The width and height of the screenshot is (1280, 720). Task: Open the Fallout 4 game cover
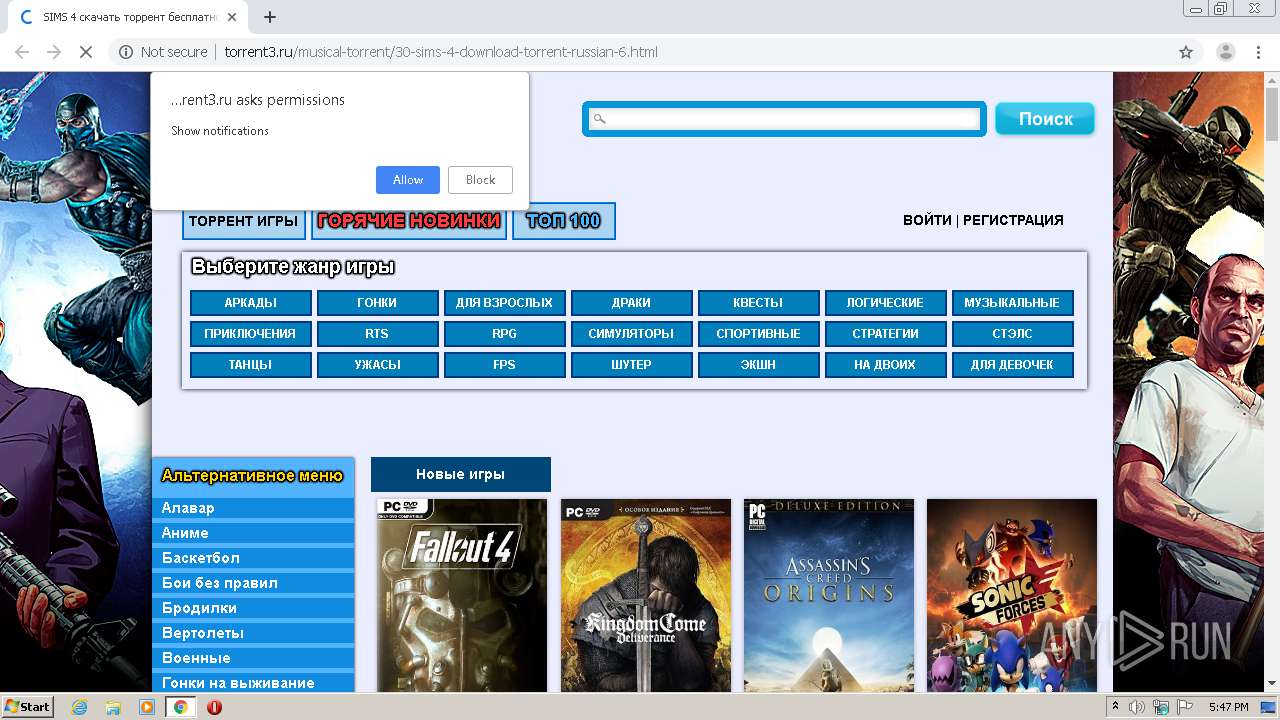point(462,595)
